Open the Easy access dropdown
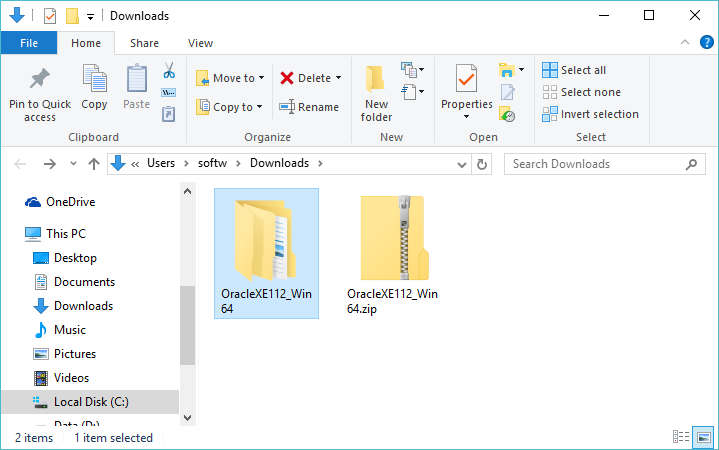719x450 pixels. click(412, 92)
